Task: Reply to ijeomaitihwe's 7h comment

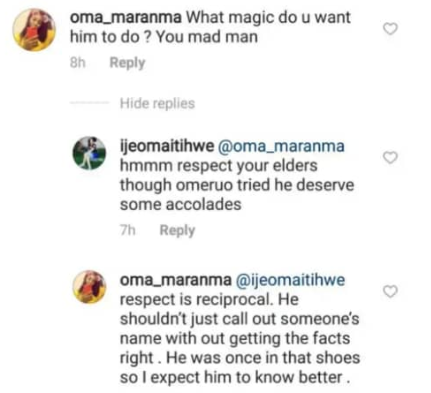Action: [177, 230]
